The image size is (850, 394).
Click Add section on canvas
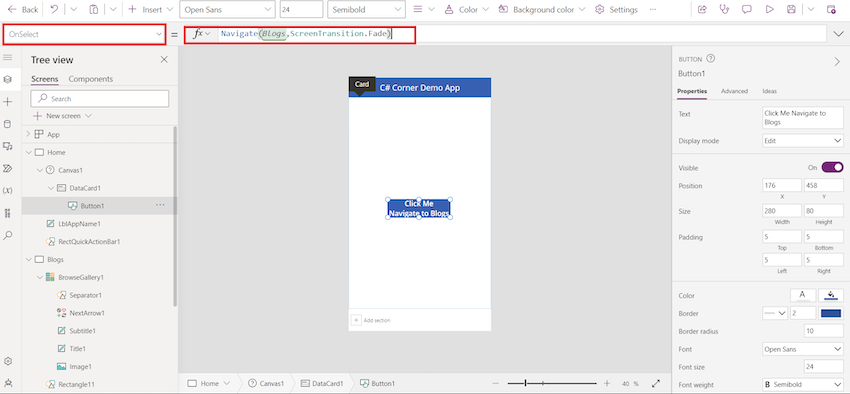(x=371, y=320)
